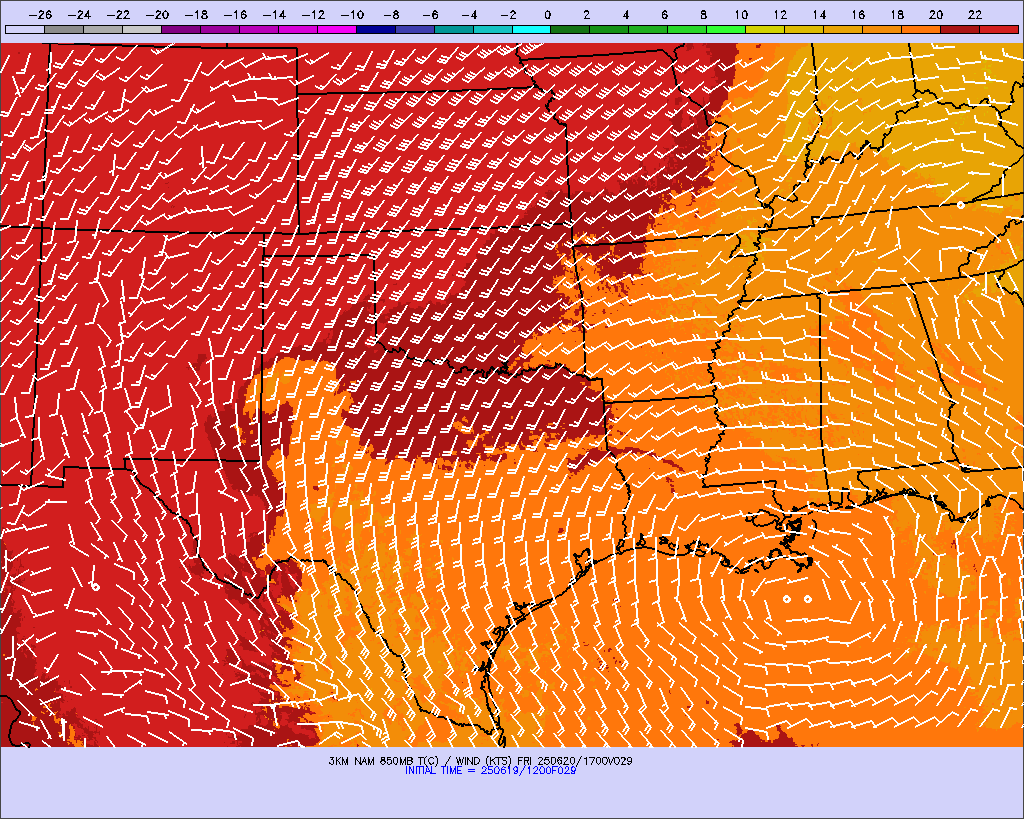1024x819 pixels.
Task: Click the bright magenta swatch between -12 and -10
Action: tap(338, 29)
